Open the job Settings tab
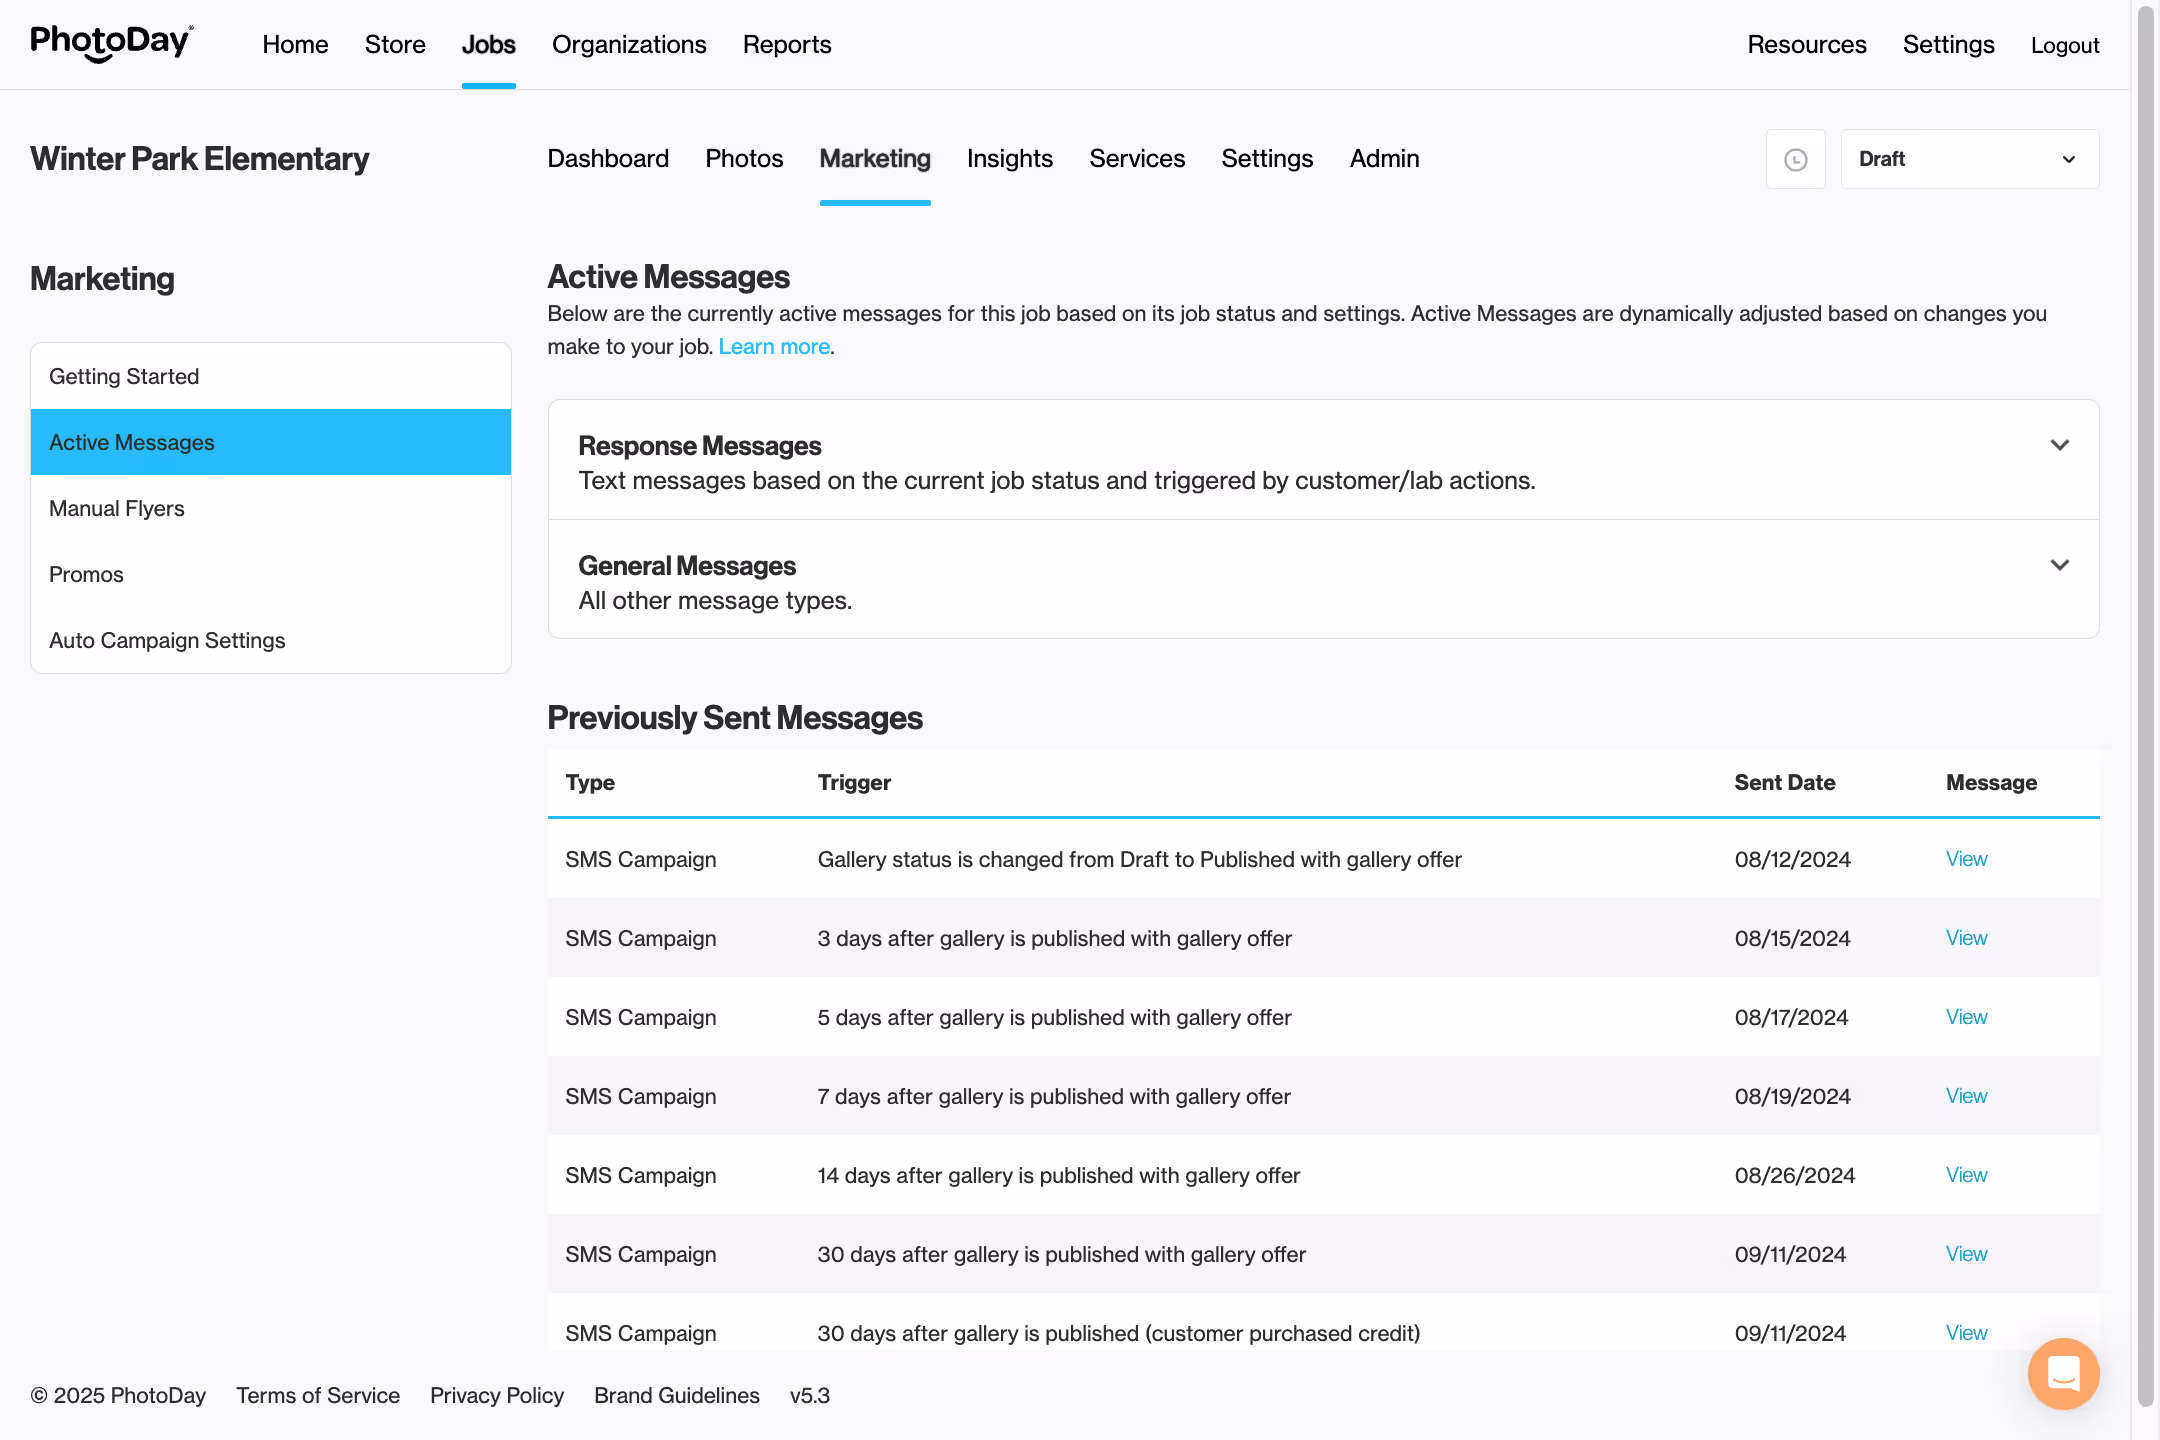 1267,158
